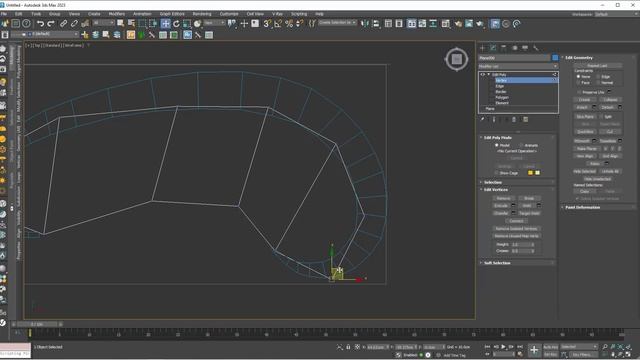Viewport: 640px width, 360px height.
Task: Click the Mirror tool icon
Action: point(365,24)
